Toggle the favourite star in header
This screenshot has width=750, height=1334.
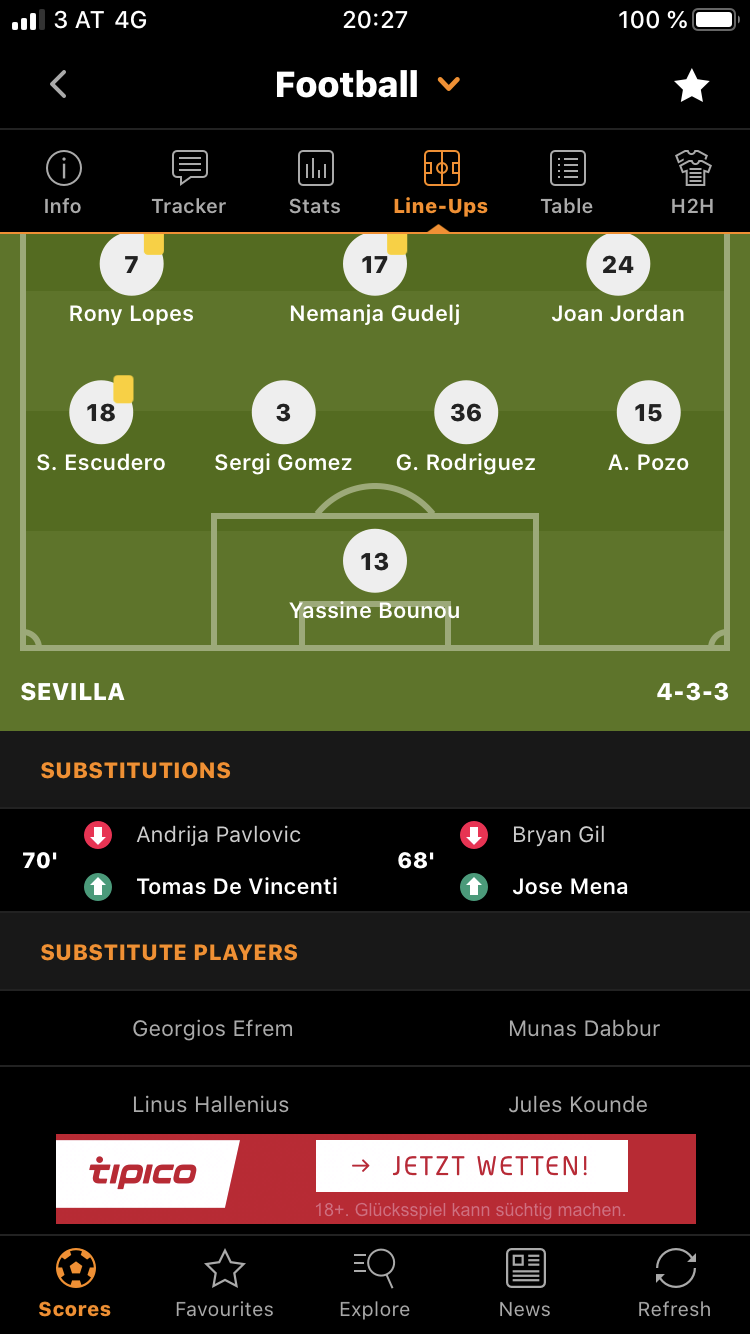click(691, 86)
